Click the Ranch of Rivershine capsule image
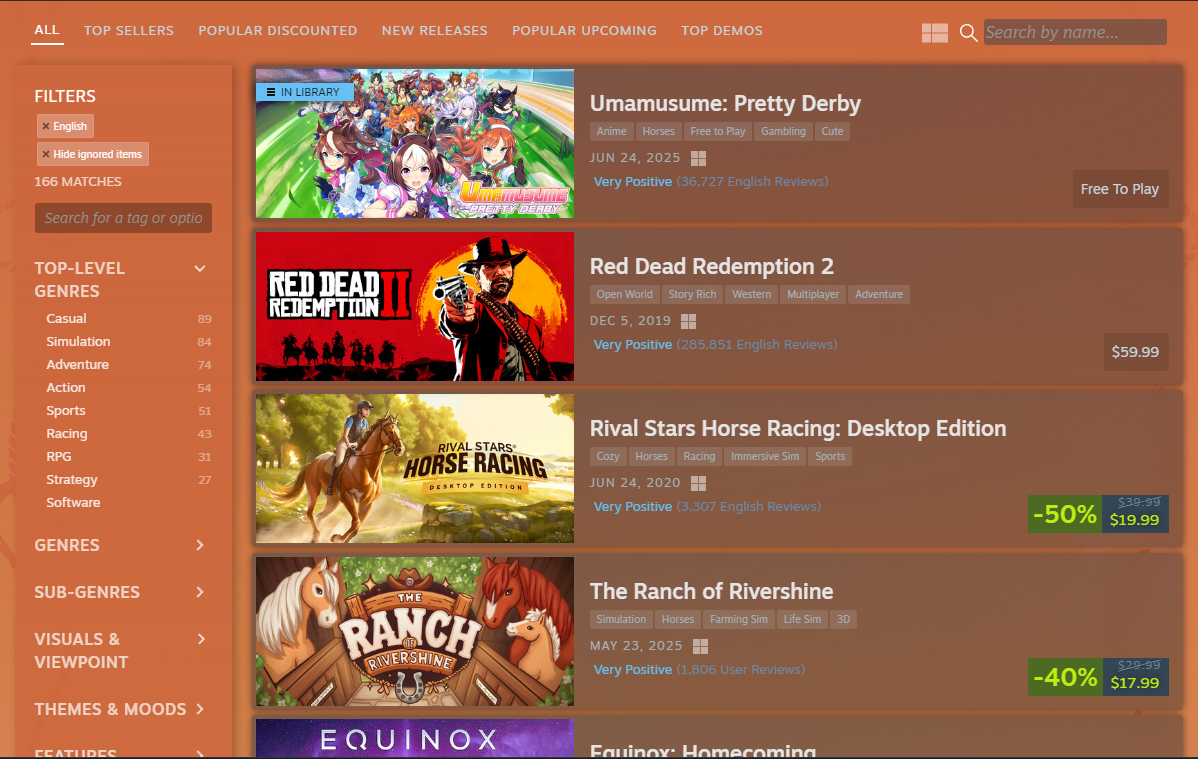The image size is (1198, 759). [x=415, y=631]
